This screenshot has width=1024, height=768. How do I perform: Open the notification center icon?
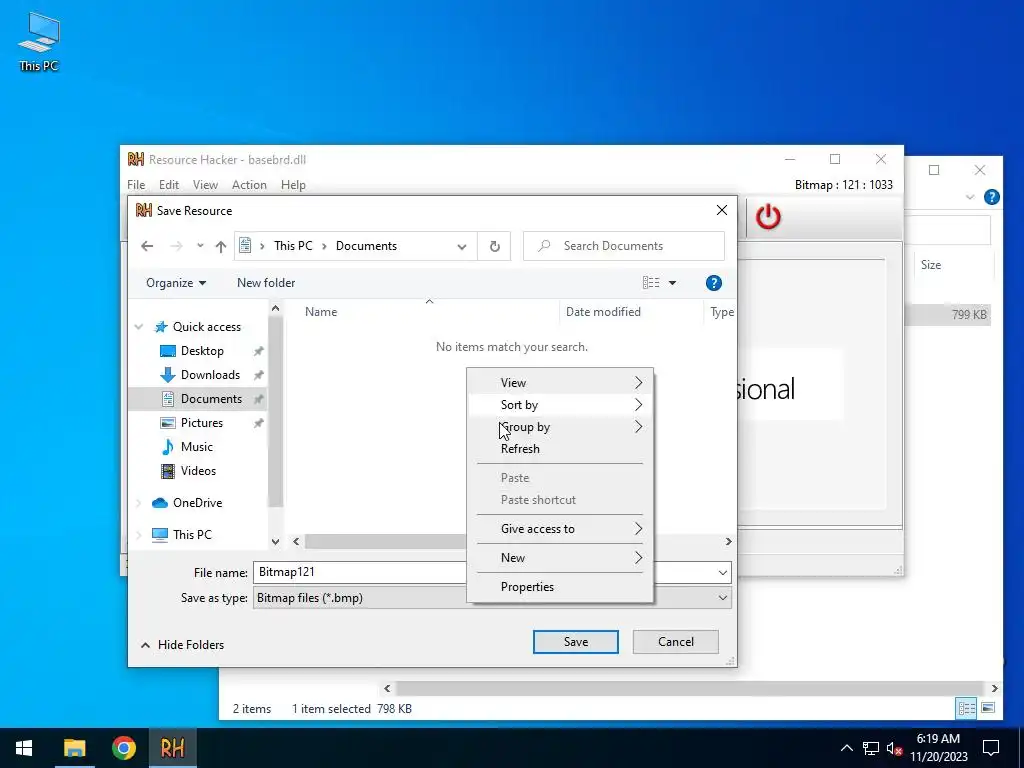click(x=991, y=748)
